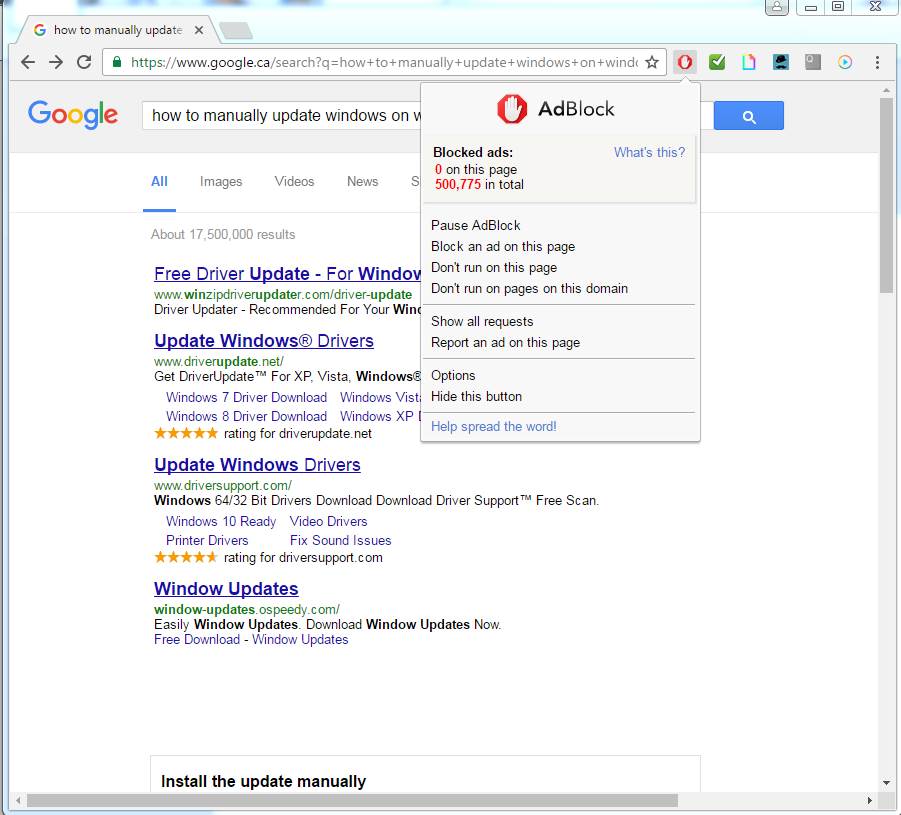The height and width of the screenshot is (815, 901).
Task: Click the AdBlock stop-hand logo in popup
Action: (511, 109)
